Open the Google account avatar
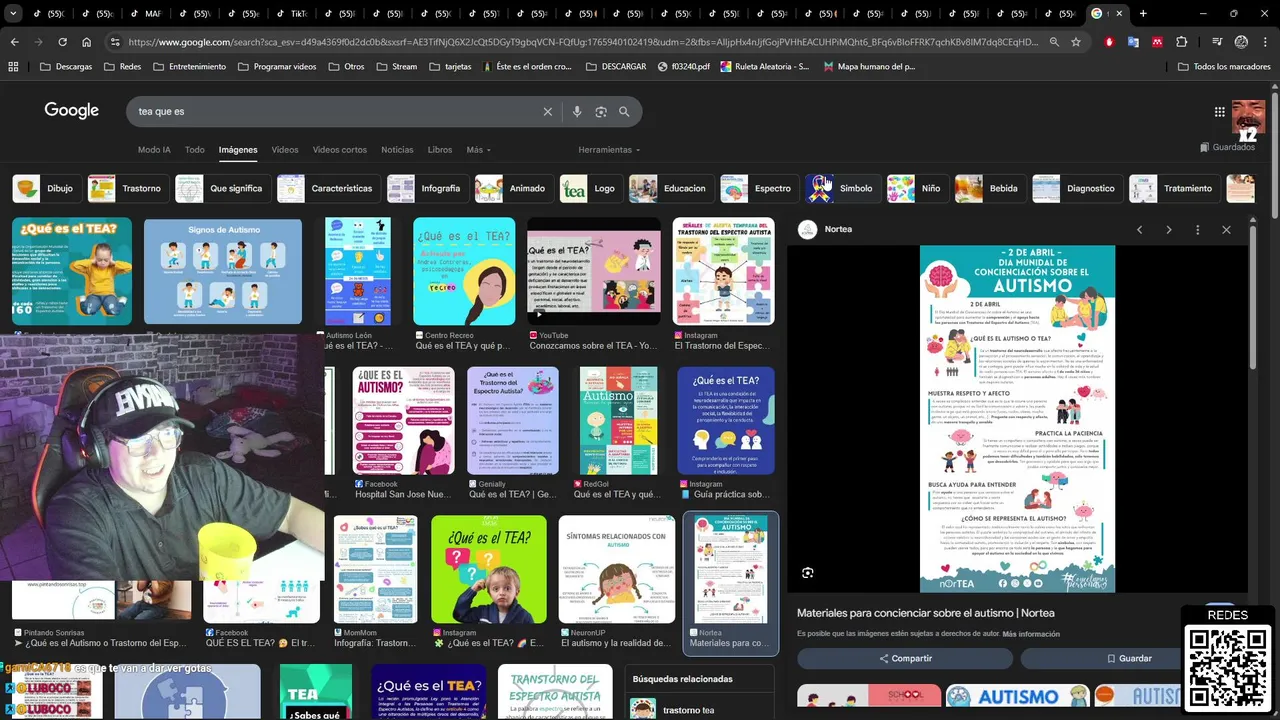Image resolution: width=1280 pixels, height=720 pixels. click(x=1248, y=118)
